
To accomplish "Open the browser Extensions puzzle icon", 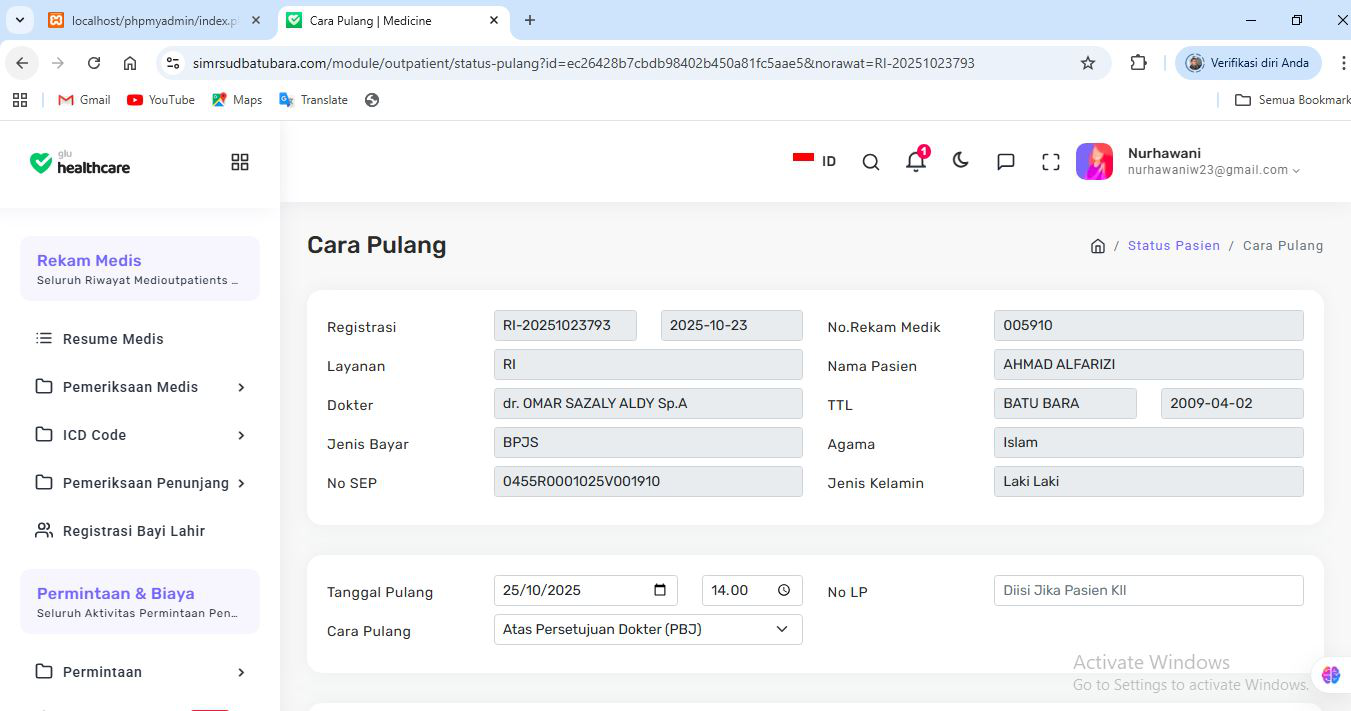I will [x=1138, y=63].
